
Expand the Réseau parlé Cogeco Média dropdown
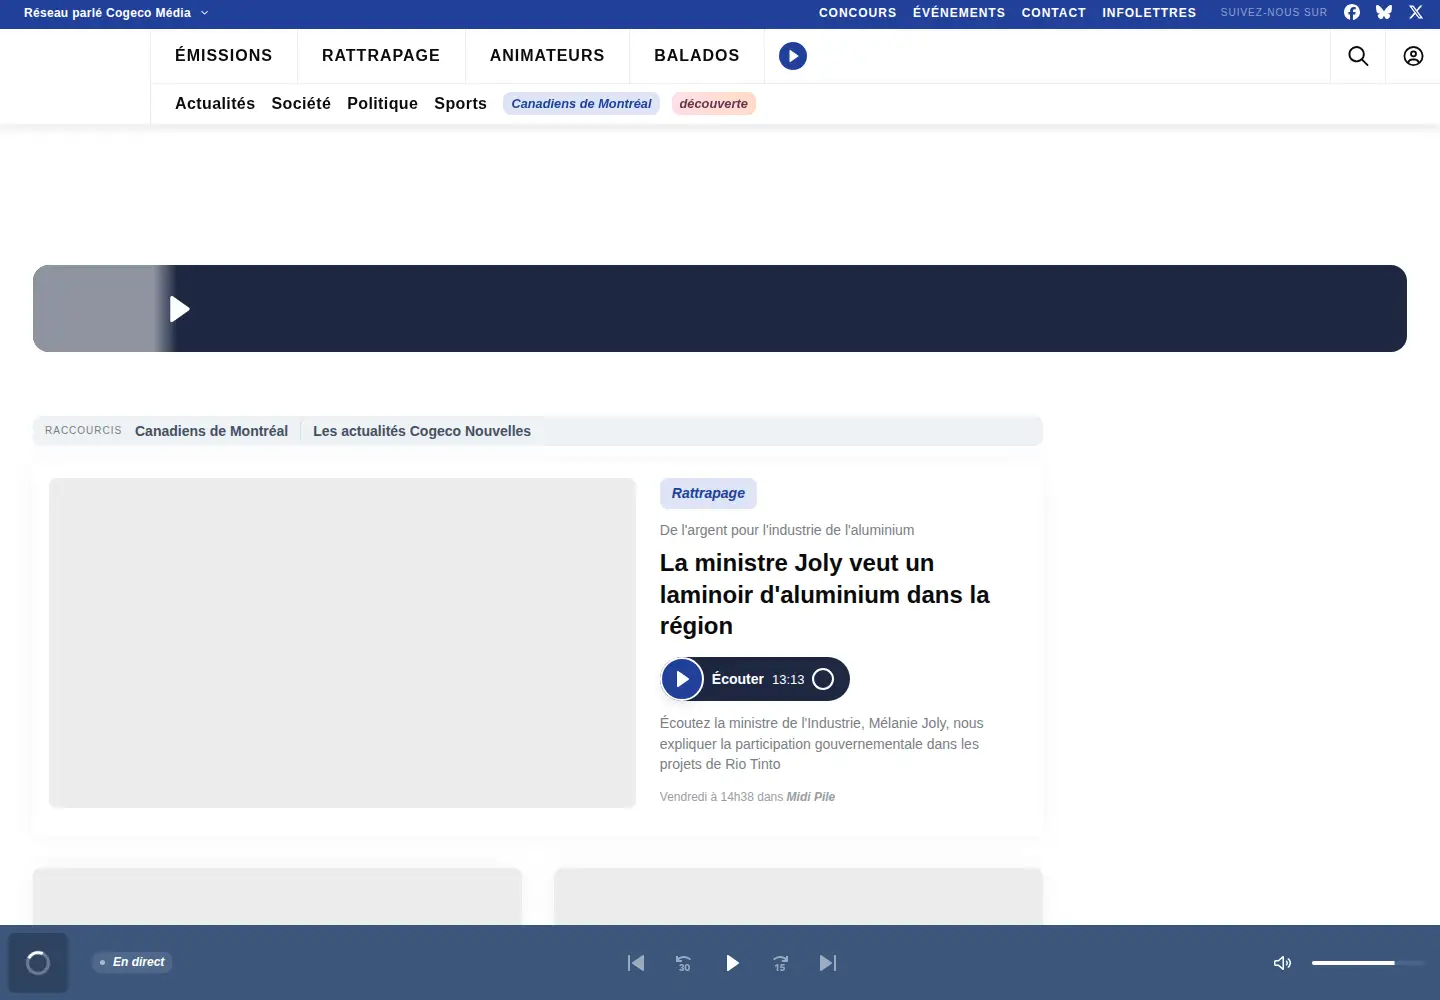point(116,13)
